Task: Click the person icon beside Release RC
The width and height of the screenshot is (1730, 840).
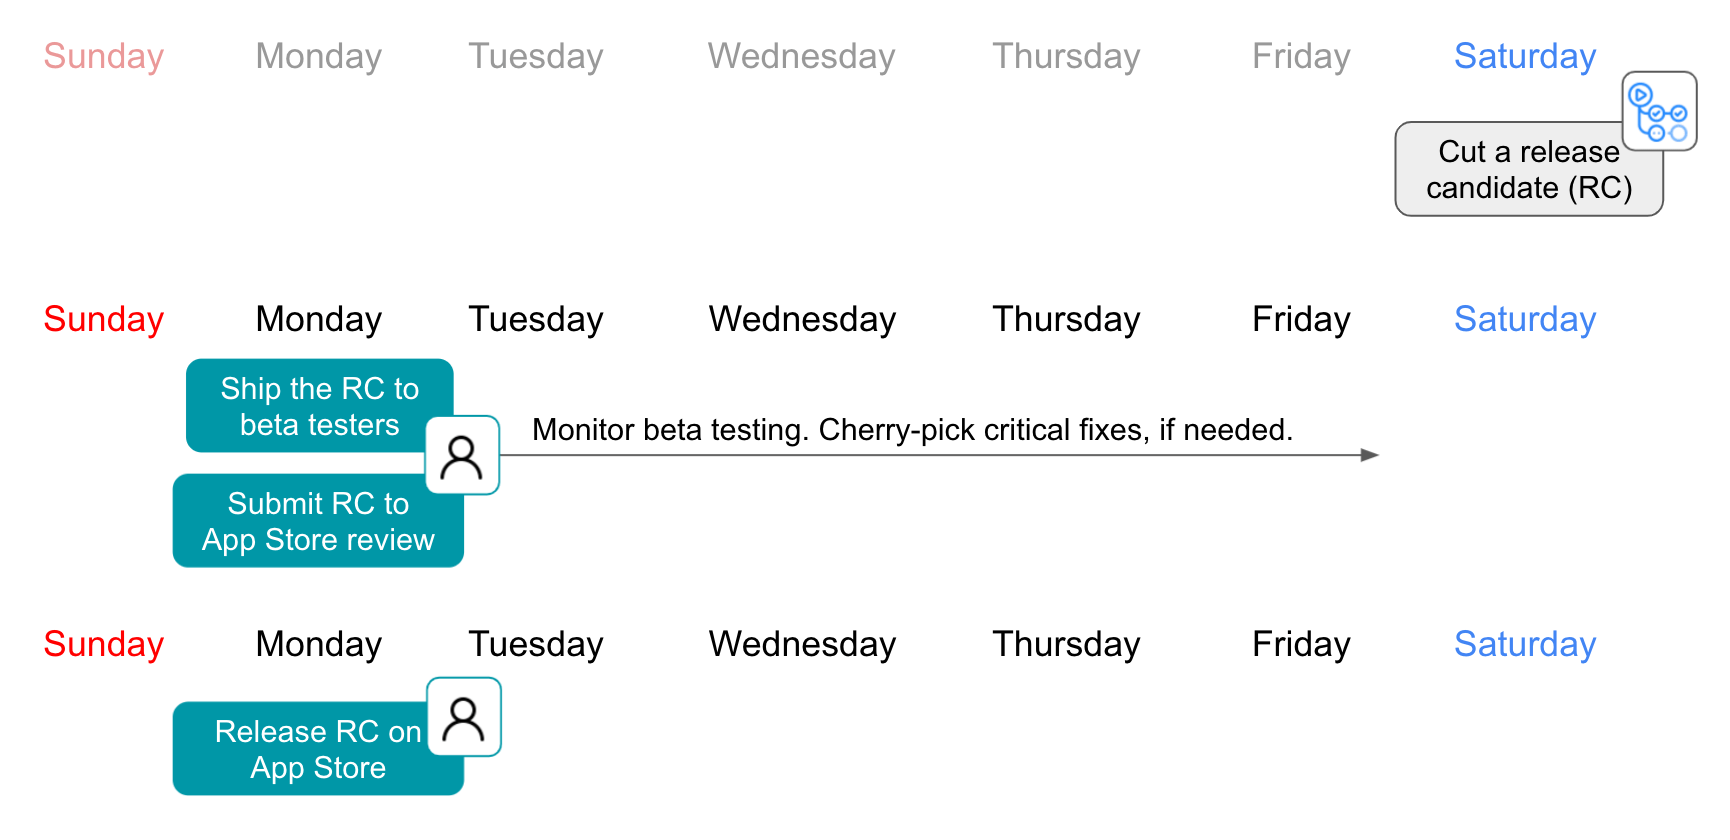Action: tap(463, 717)
